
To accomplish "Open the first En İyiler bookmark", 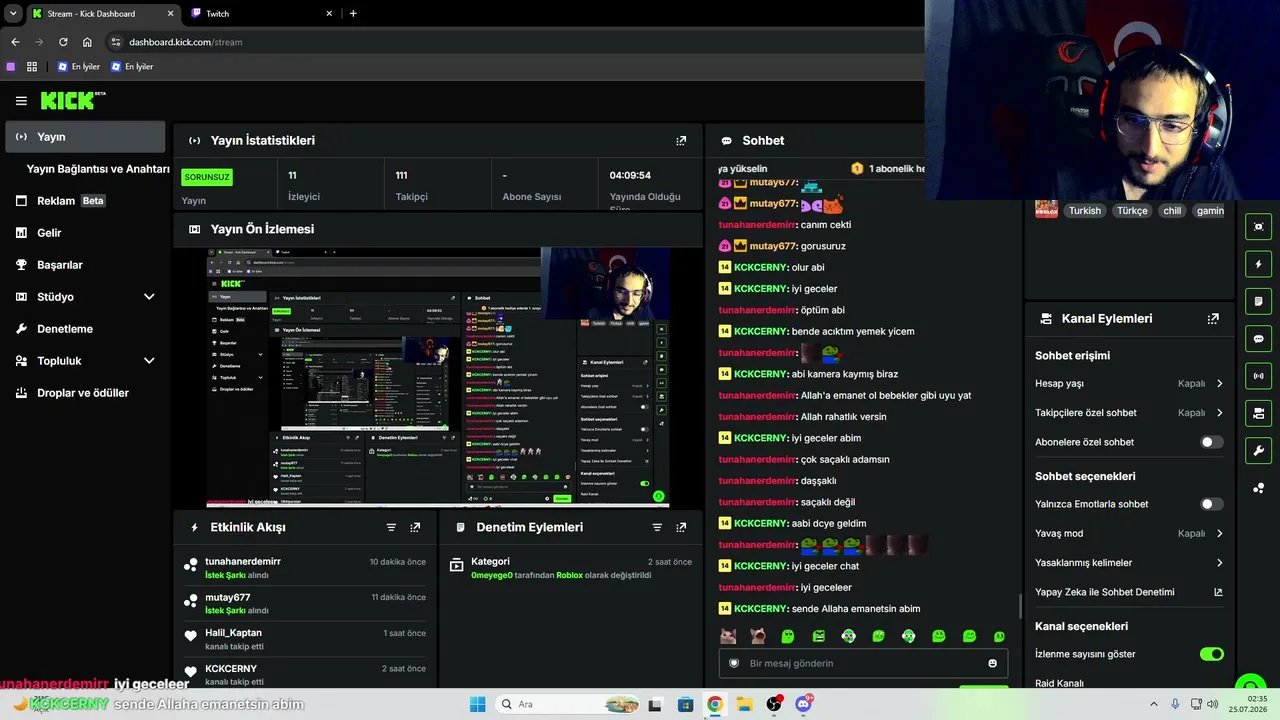I will pos(78,67).
